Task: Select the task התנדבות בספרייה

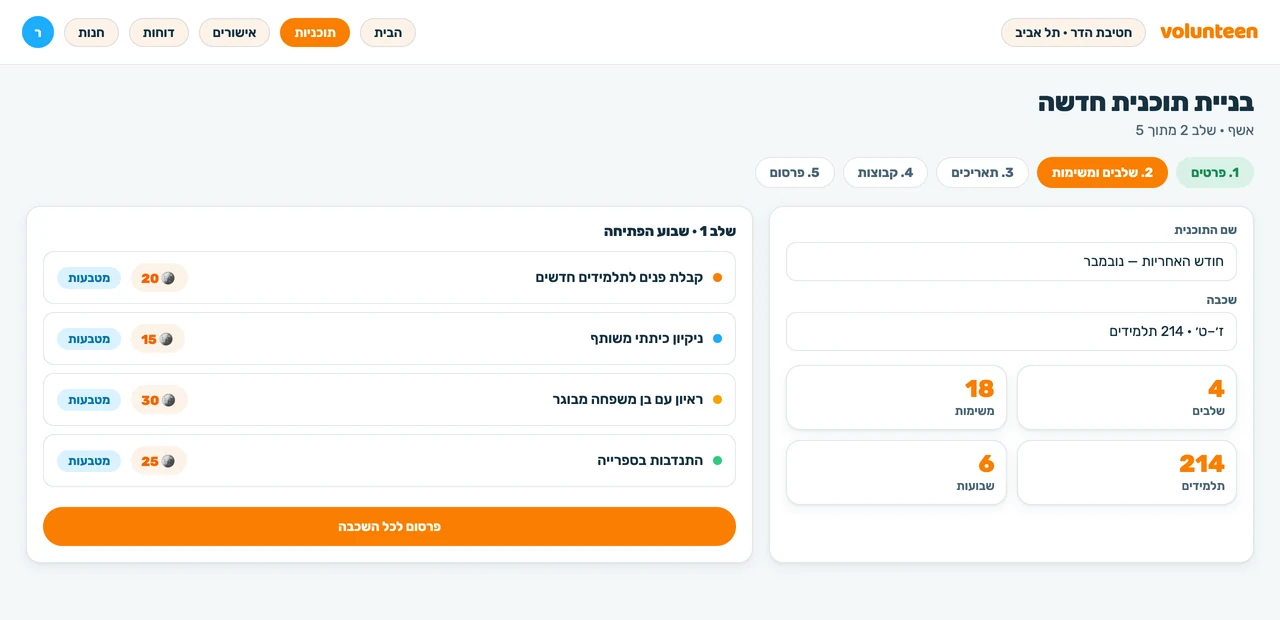Action: [389, 461]
